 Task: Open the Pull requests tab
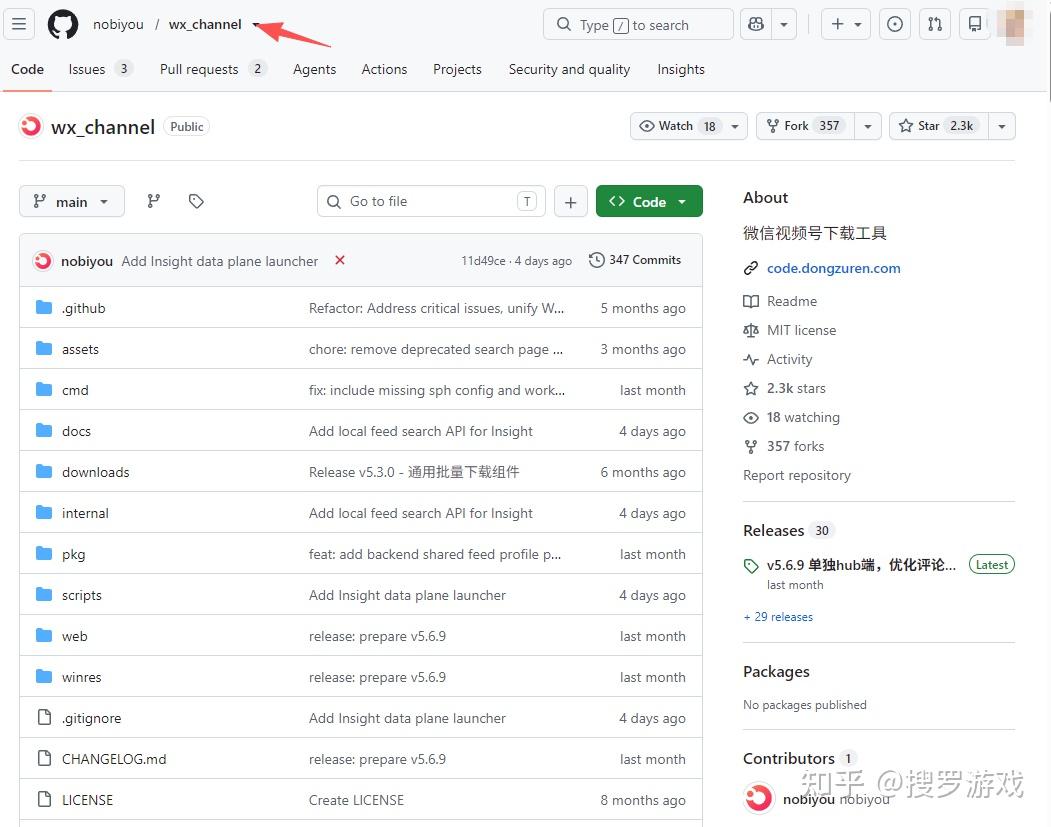[x=212, y=69]
